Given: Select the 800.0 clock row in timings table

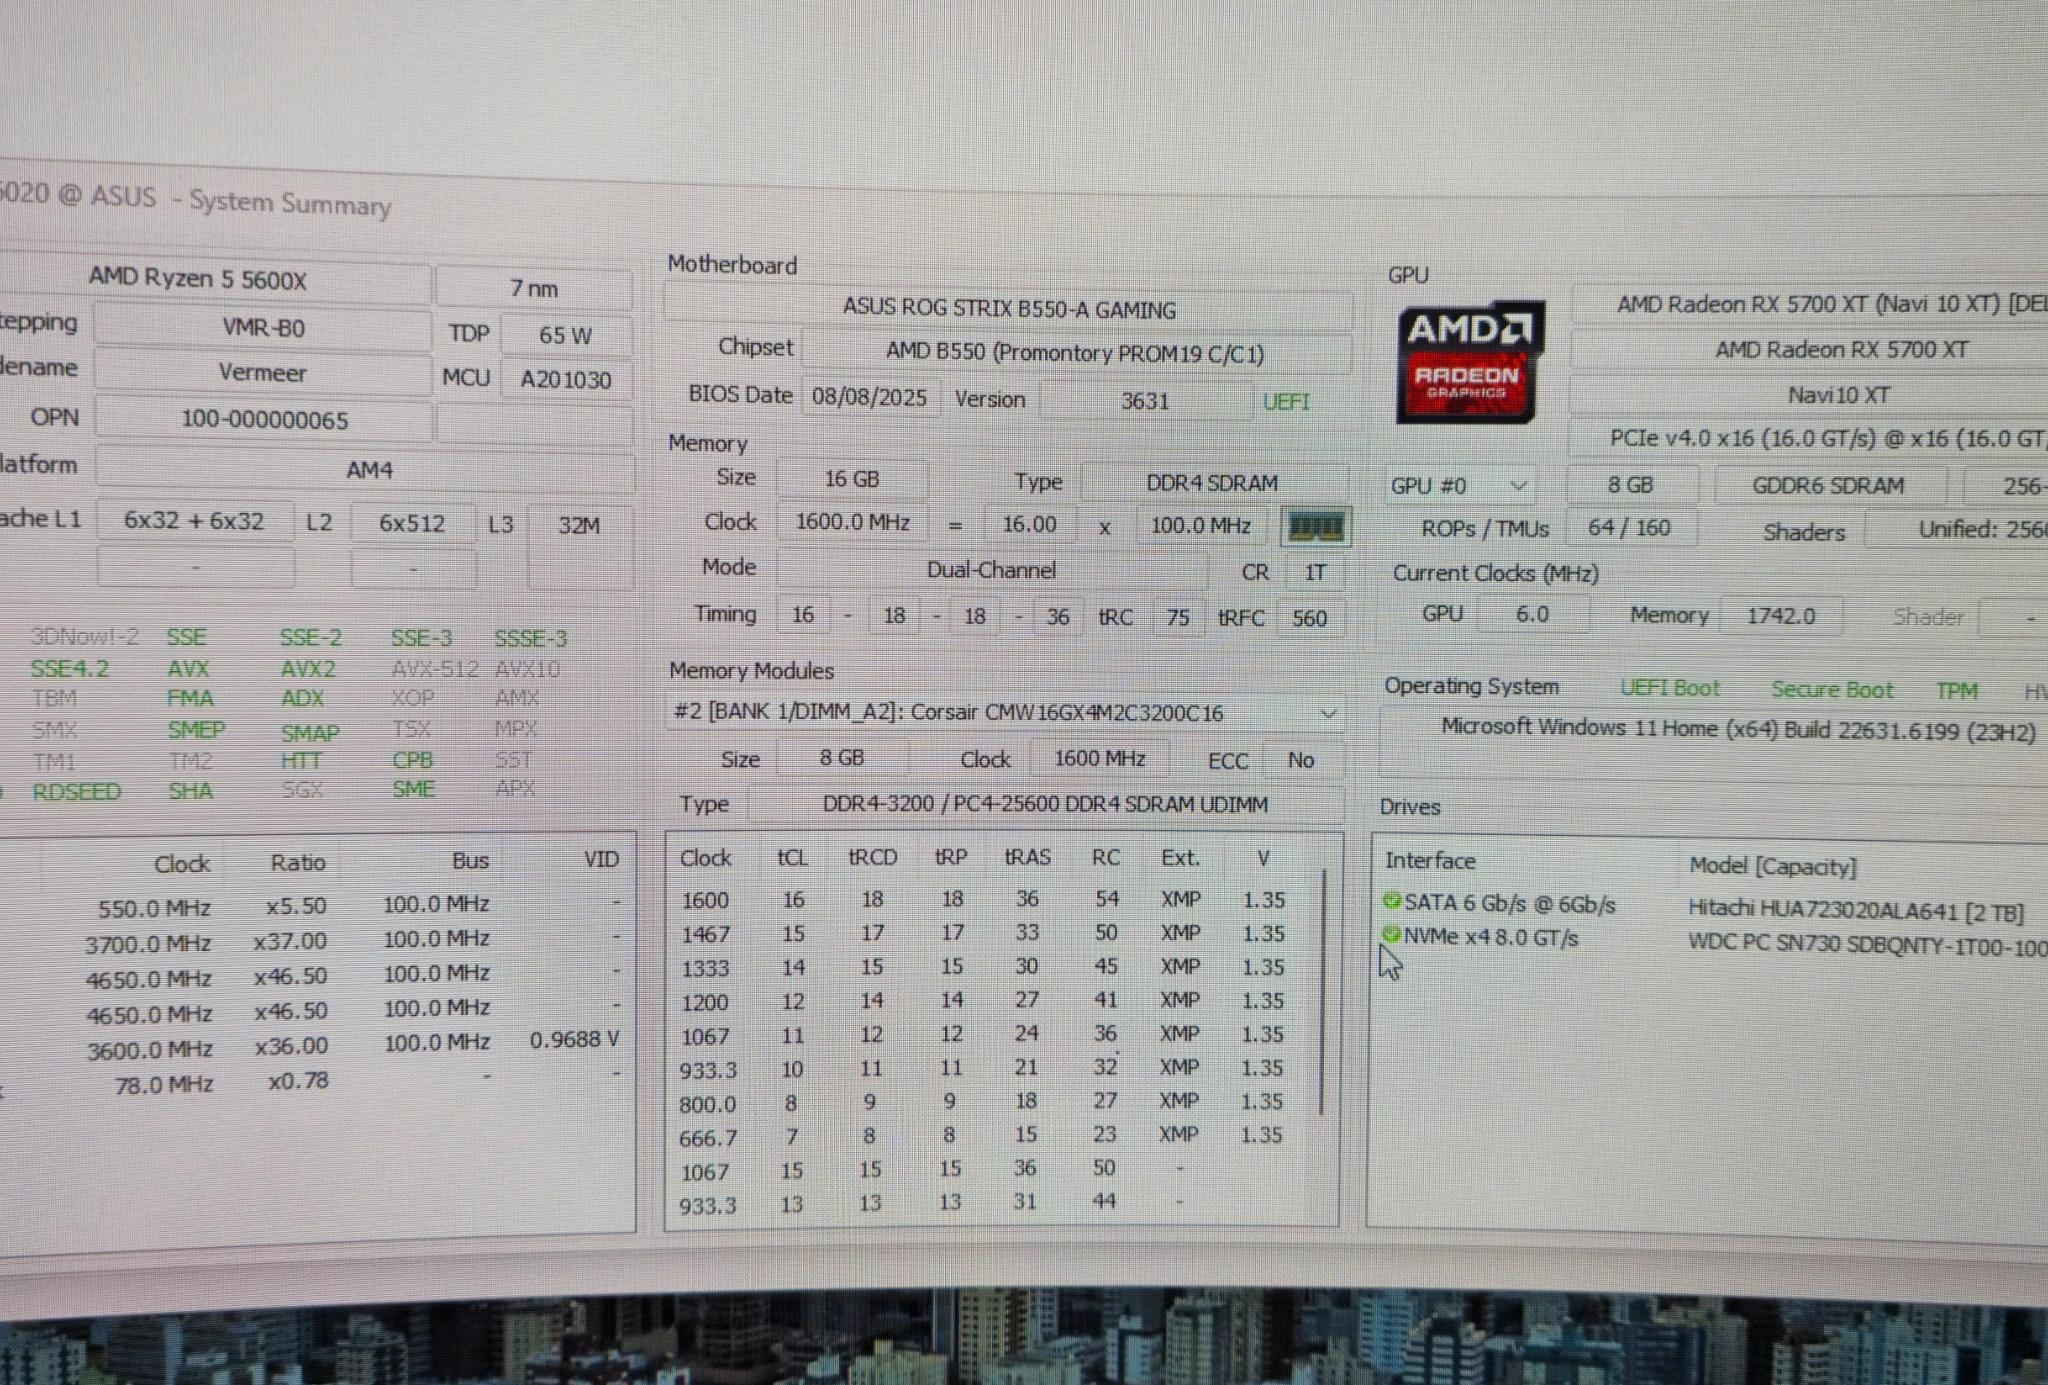Looking at the screenshot, I should [x=992, y=1102].
